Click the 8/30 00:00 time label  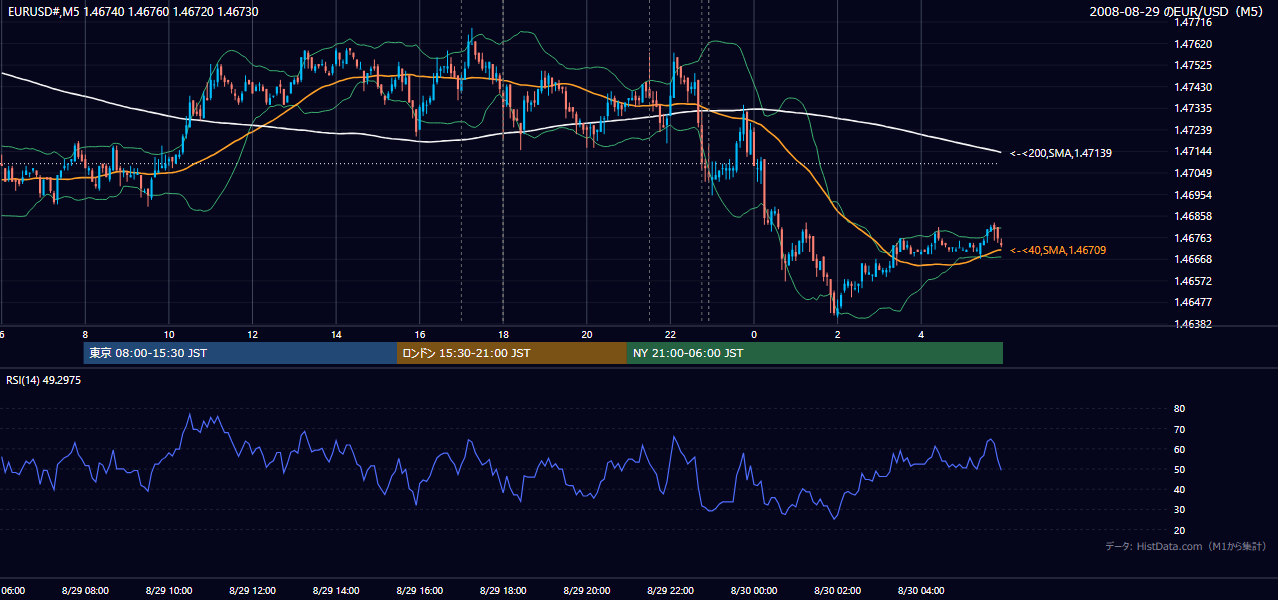pos(753,590)
